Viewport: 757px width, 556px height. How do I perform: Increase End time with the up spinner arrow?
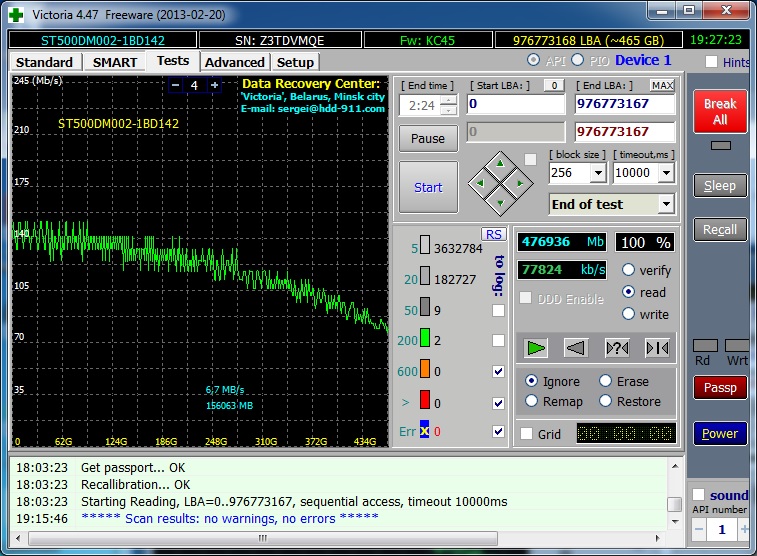(449, 100)
